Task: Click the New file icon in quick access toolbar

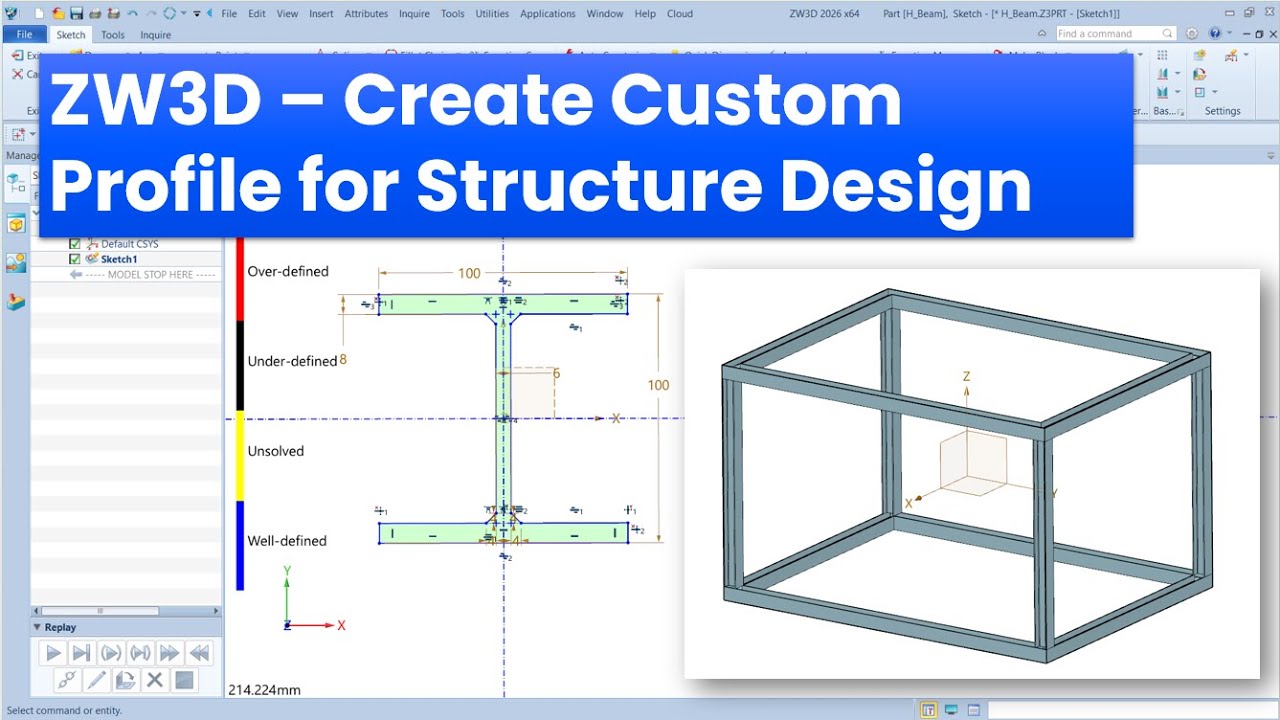Action: pyautogui.click(x=39, y=14)
